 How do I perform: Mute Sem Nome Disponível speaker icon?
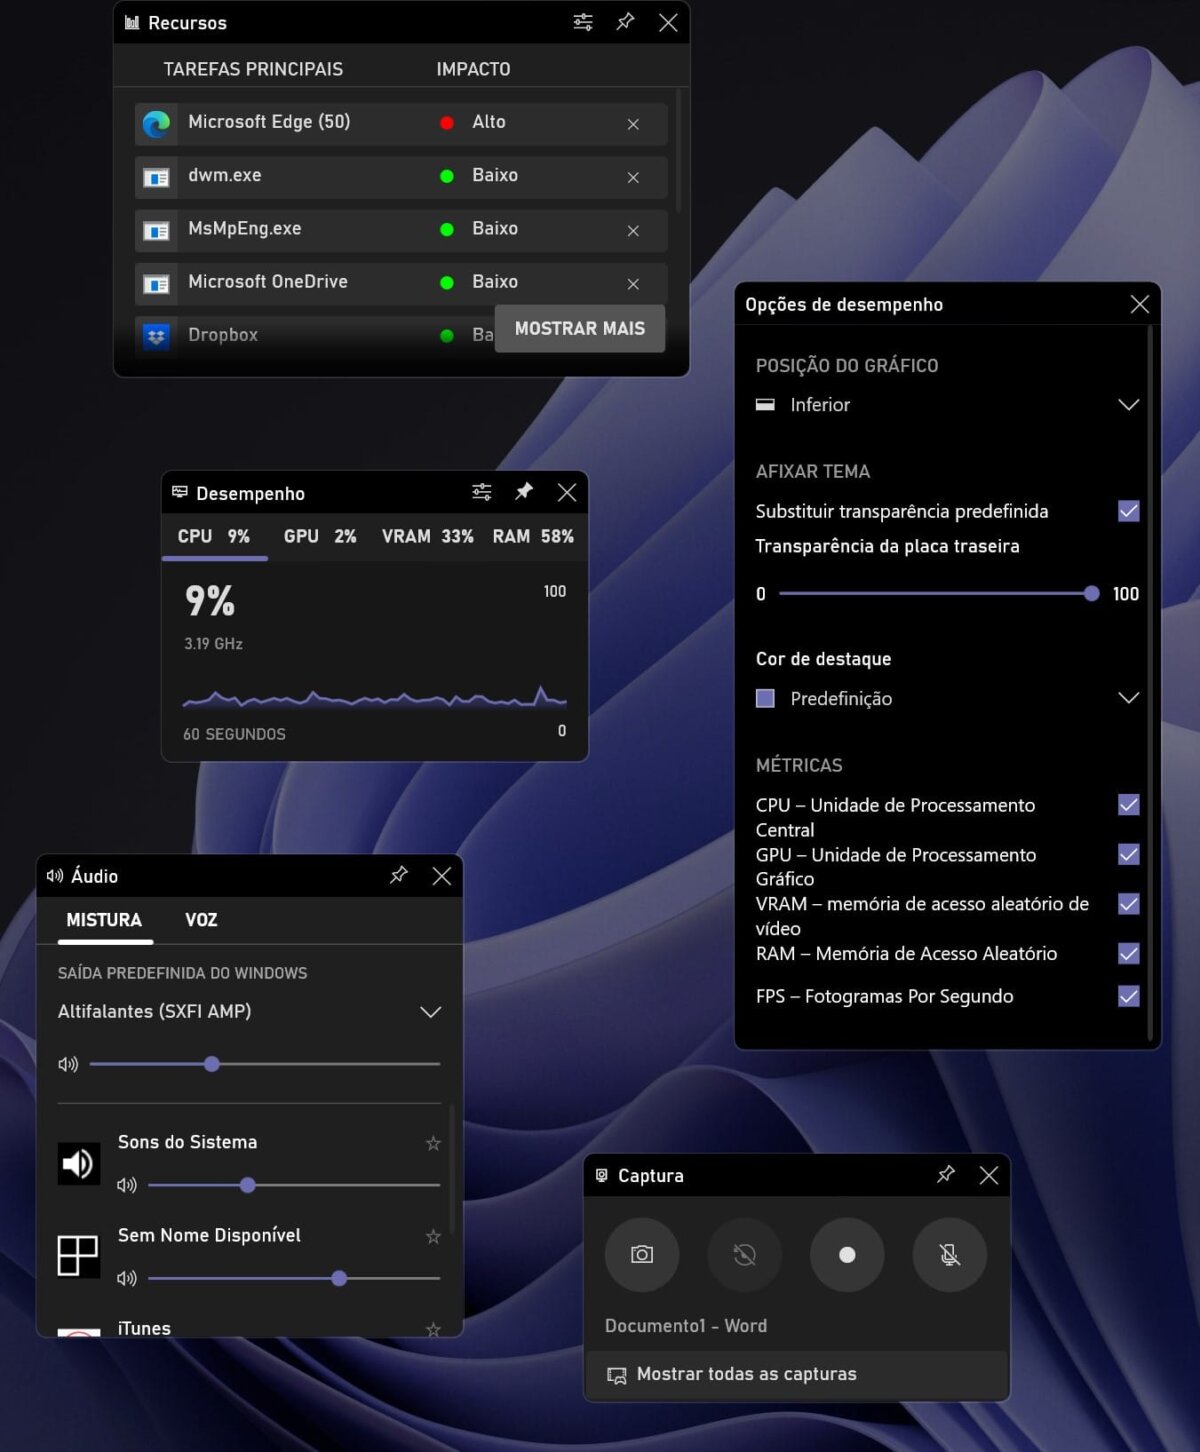pos(127,1278)
